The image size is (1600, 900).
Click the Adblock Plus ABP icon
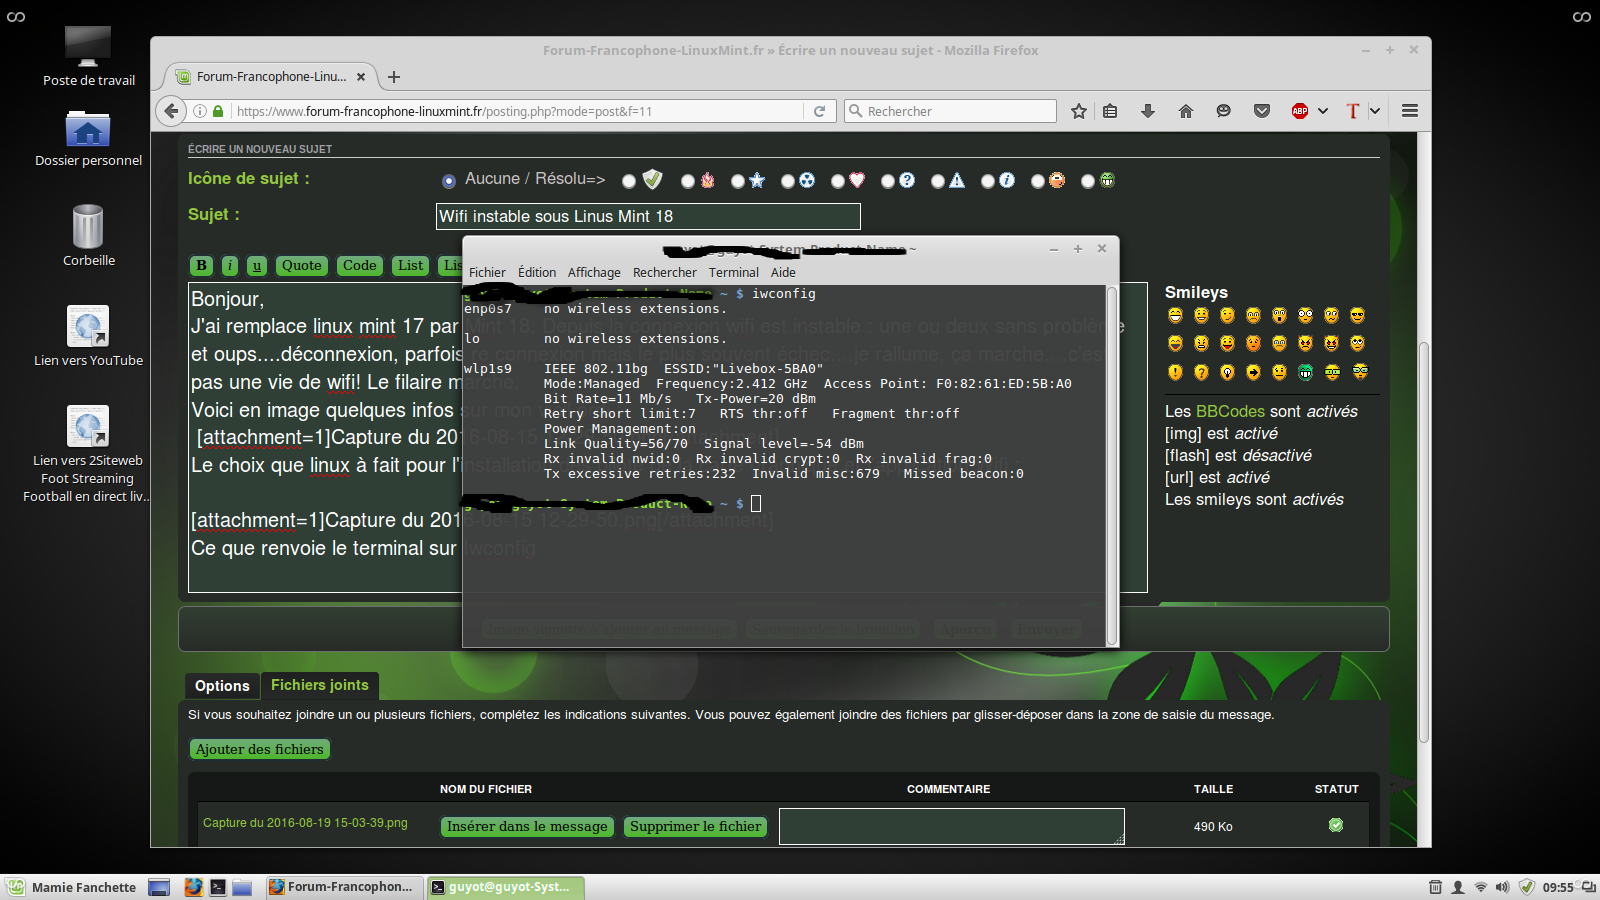click(1300, 111)
